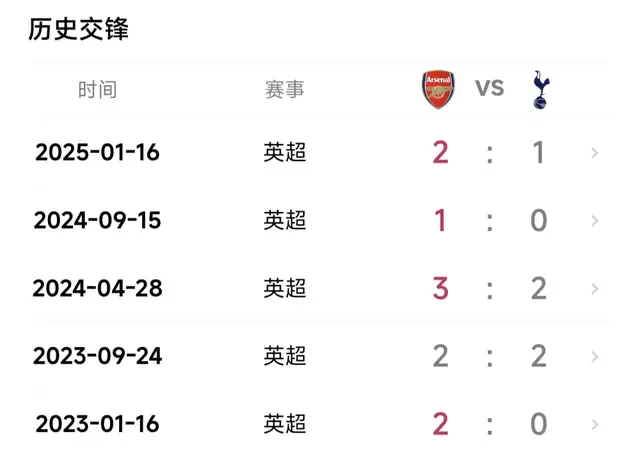Click Arsenal's score 3 in 2024-04-28 row
The height and width of the screenshot is (450, 640).
[440, 289]
